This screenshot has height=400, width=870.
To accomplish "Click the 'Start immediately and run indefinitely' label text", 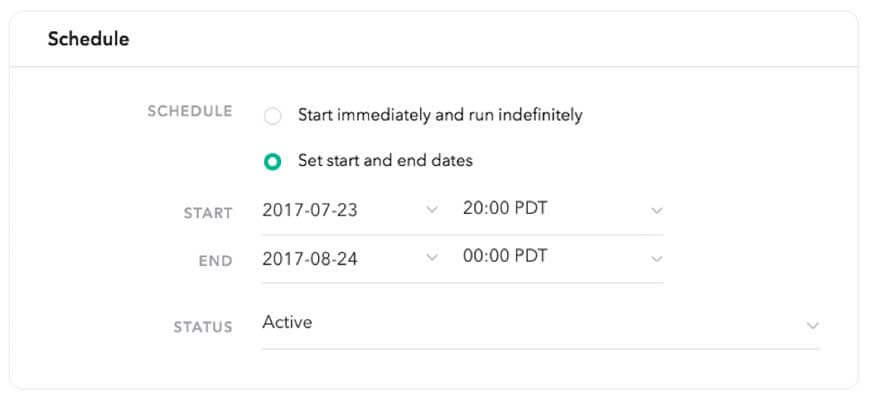I will [x=440, y=115].
